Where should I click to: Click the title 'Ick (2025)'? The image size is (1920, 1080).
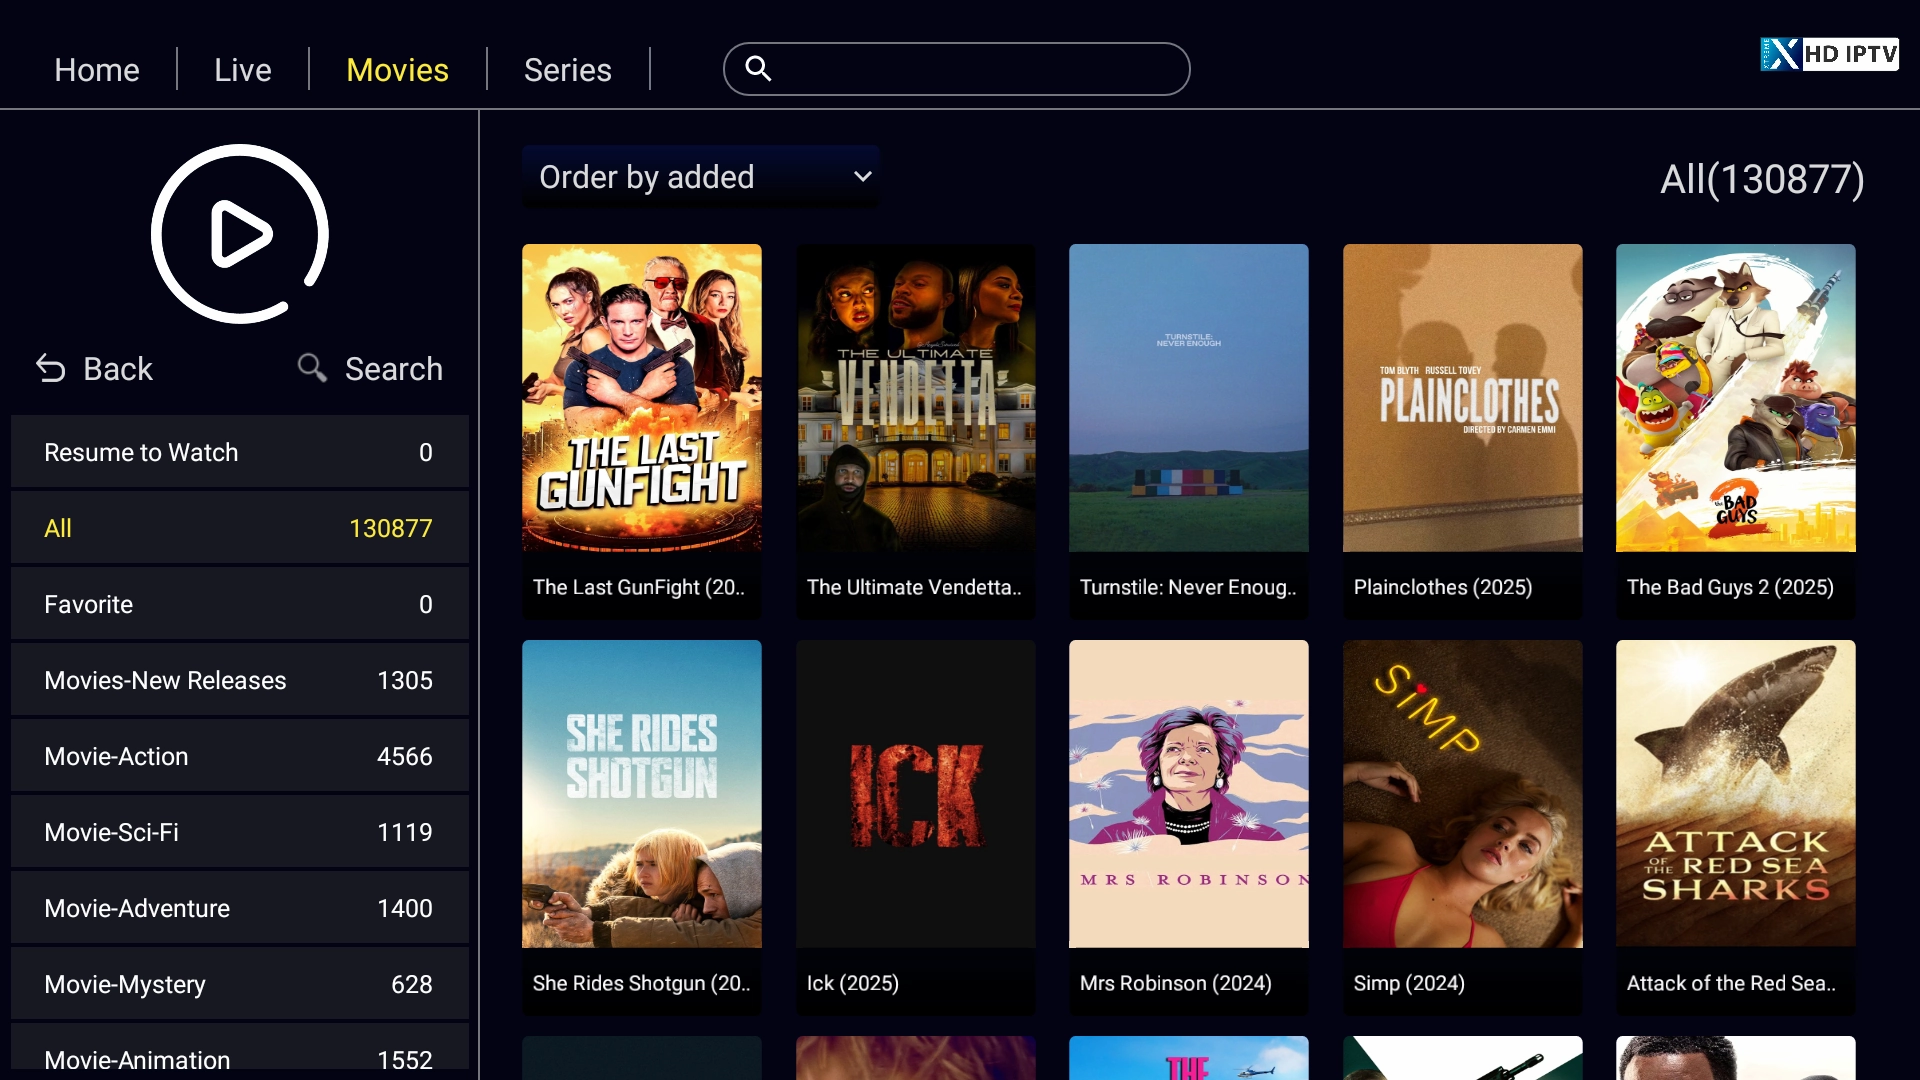pyautogui.click(x=853, y=983)
